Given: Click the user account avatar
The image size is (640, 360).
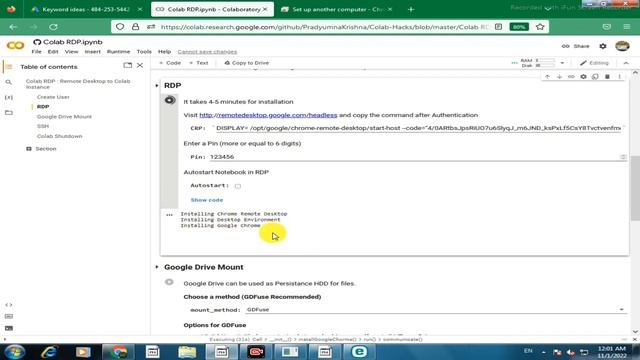Looking at the screenshot, I should point(622,46).
